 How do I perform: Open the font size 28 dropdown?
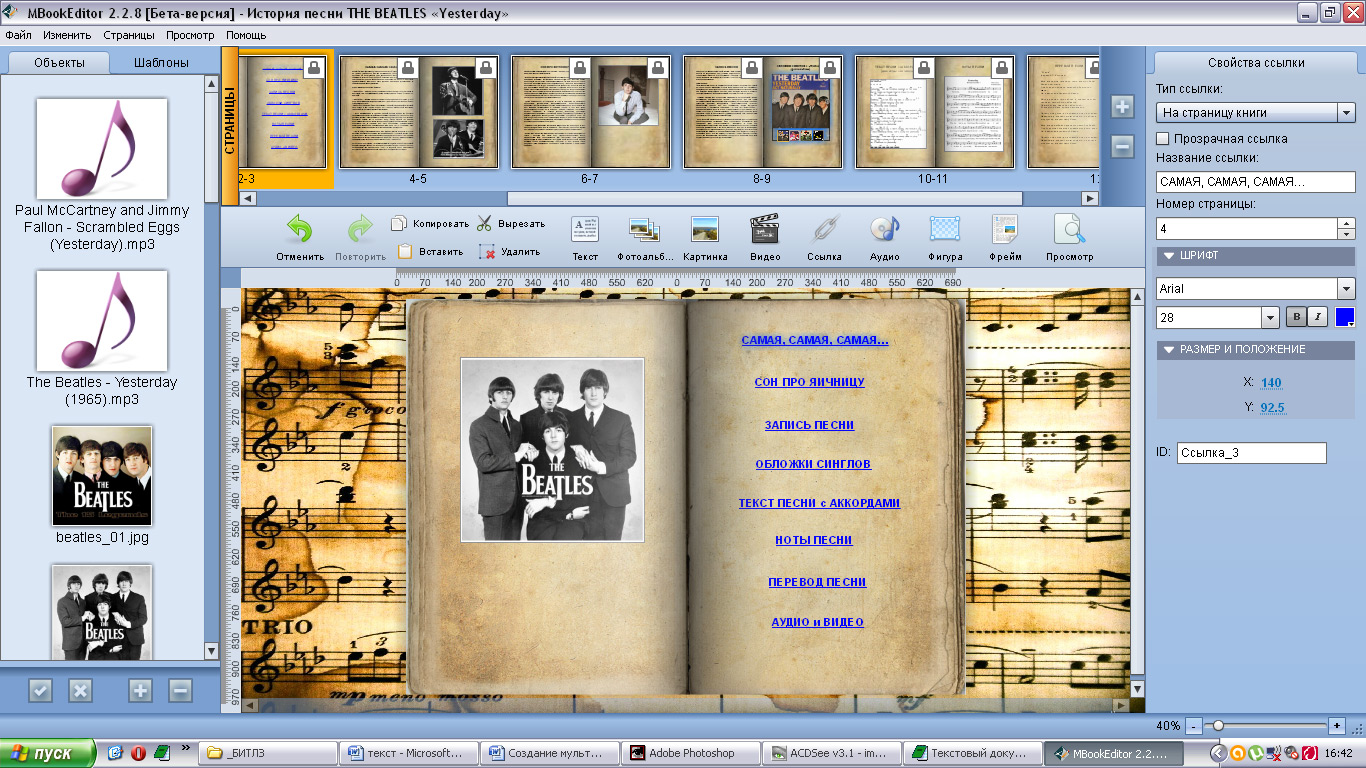(1271, 318)
